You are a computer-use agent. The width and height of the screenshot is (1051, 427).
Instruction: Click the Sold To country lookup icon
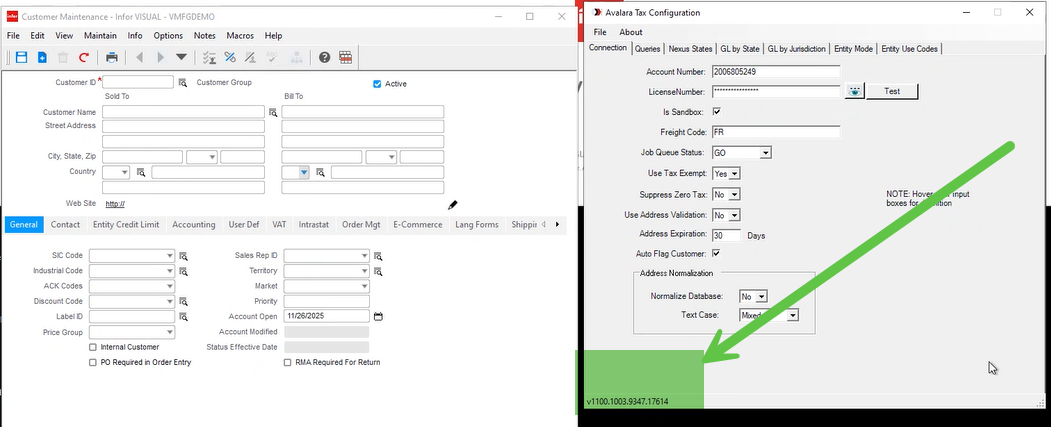pyautogui.click(x=141, y=173)
